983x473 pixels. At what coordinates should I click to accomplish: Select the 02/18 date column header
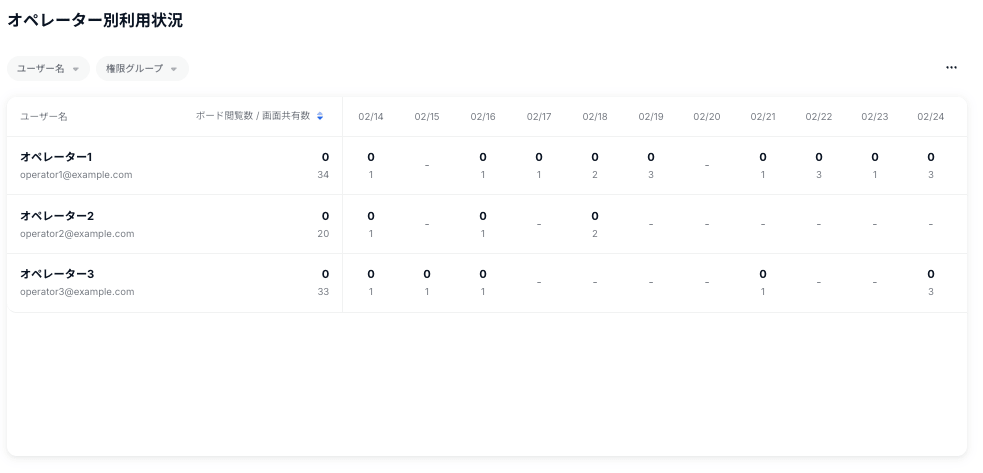click(x=595, y=117)
